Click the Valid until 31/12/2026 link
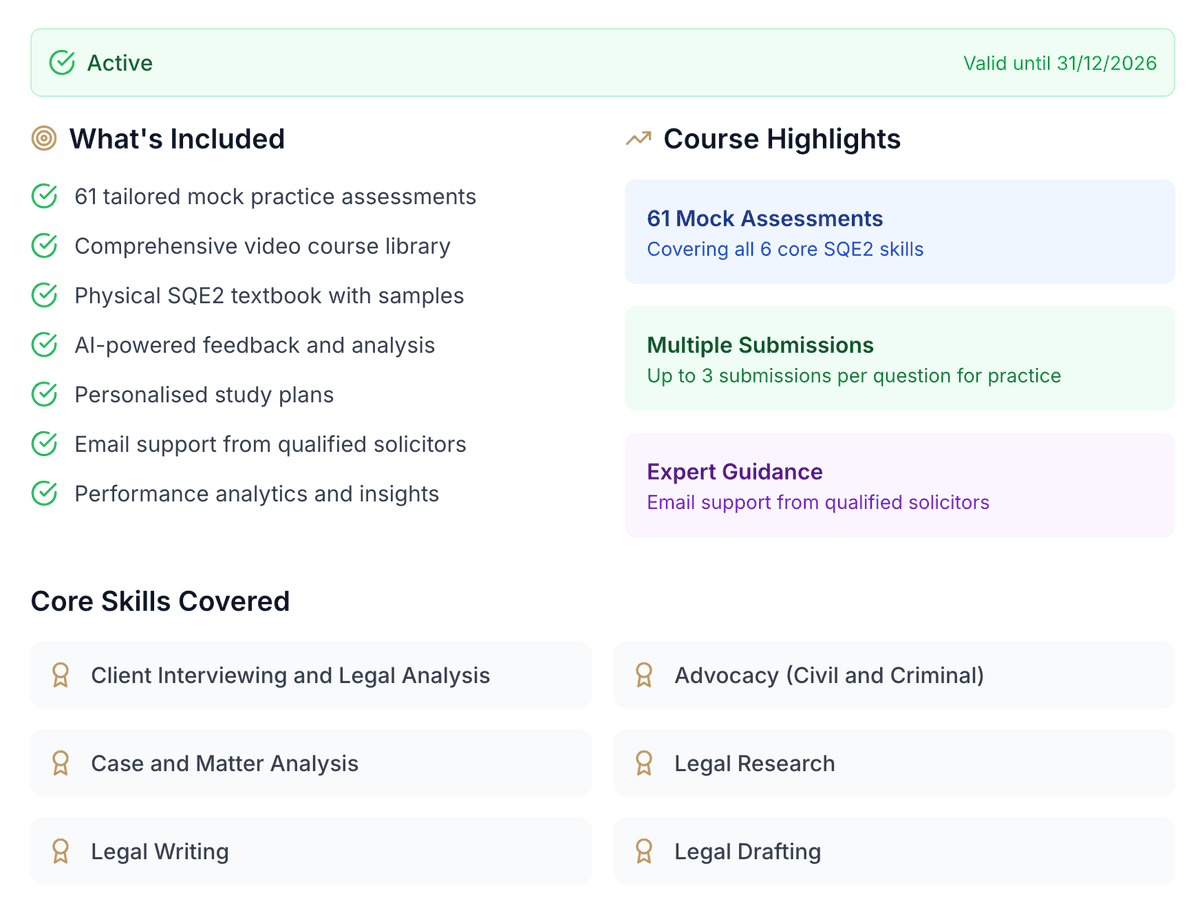 pos(1059,62)
